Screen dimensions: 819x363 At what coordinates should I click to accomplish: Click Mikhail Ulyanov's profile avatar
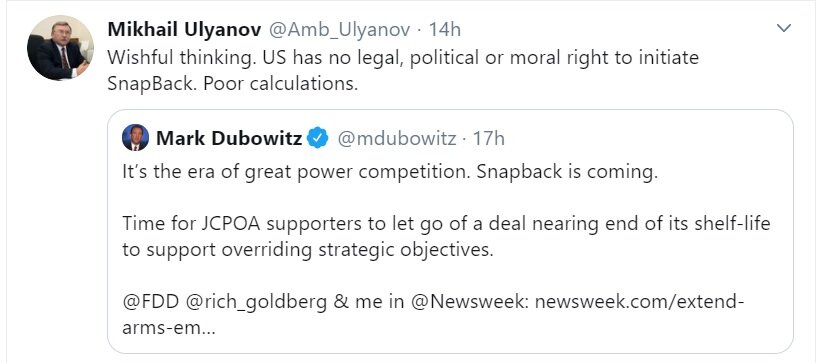point(61,48)
